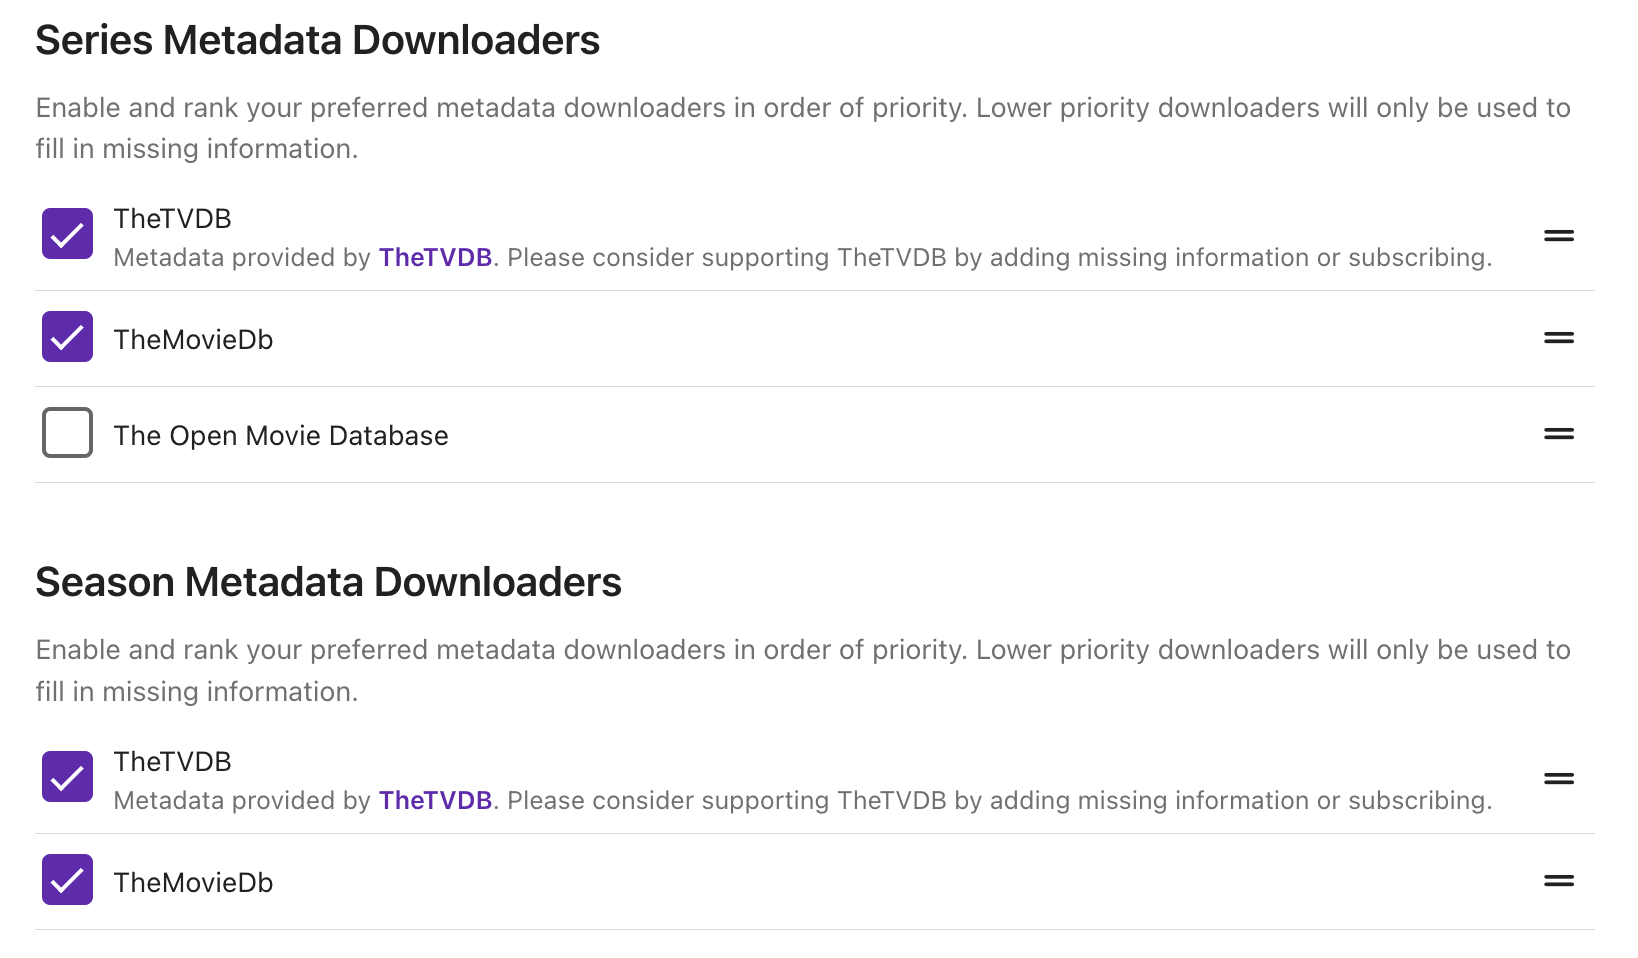Click reorder handle for Series TheMovieDb row

(1558, 338)
